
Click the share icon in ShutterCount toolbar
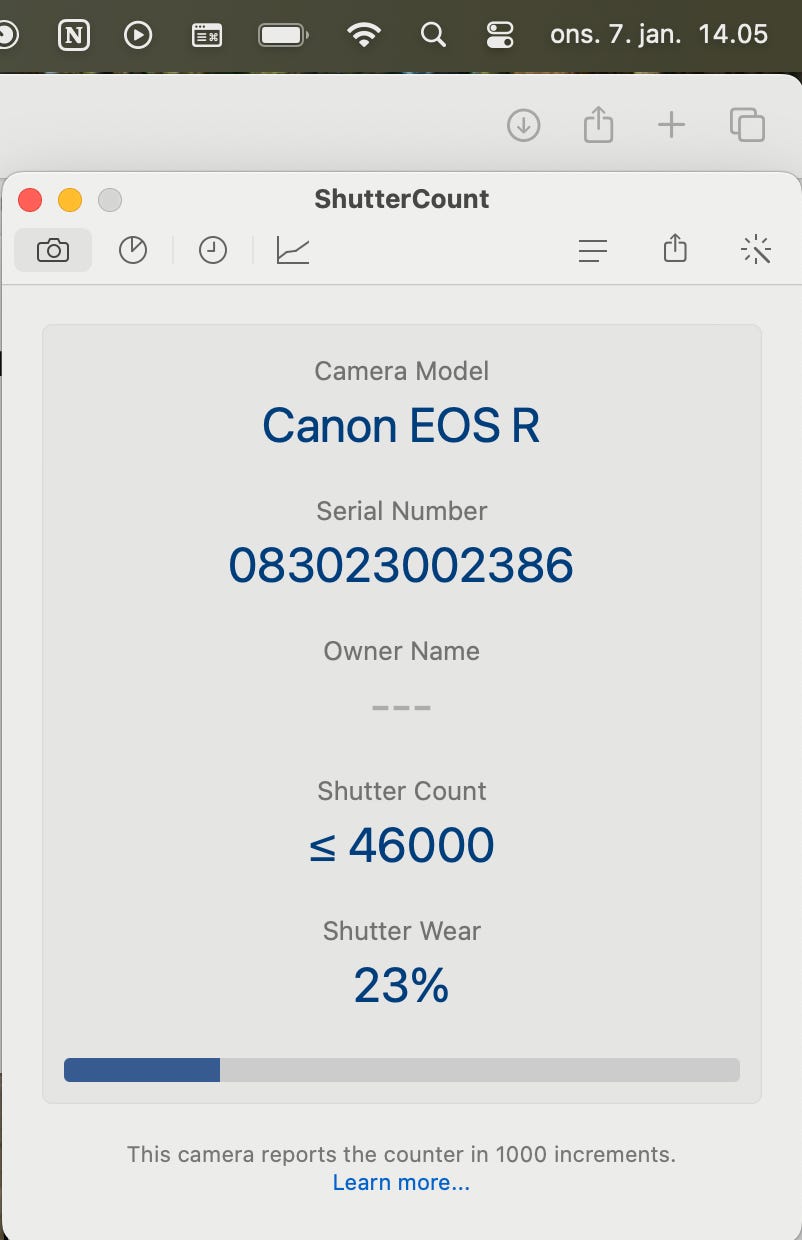tap(675, 249)
